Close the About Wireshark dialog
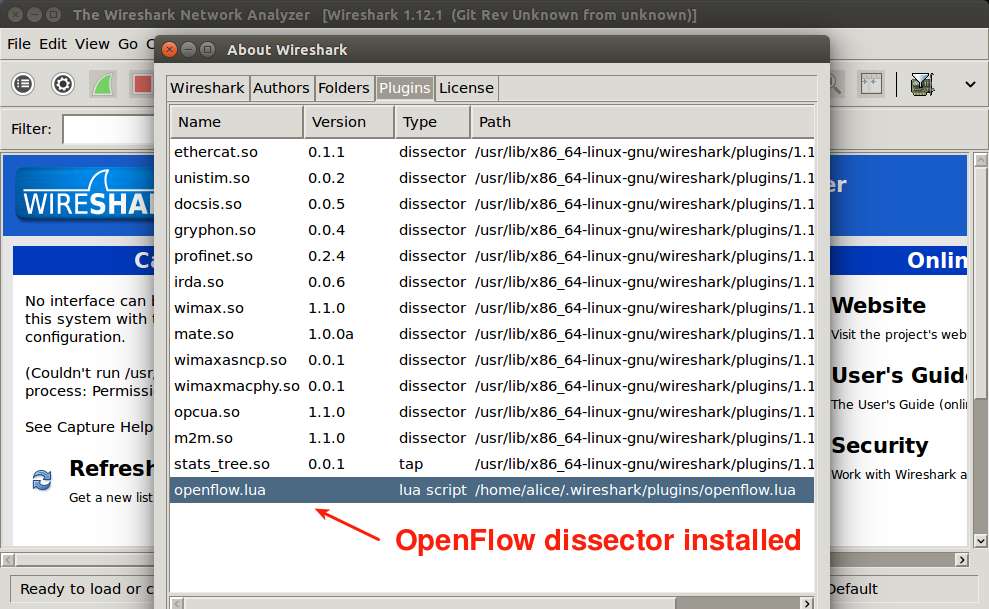This screenshot has height=609, width=989. [x=169, y=50]
